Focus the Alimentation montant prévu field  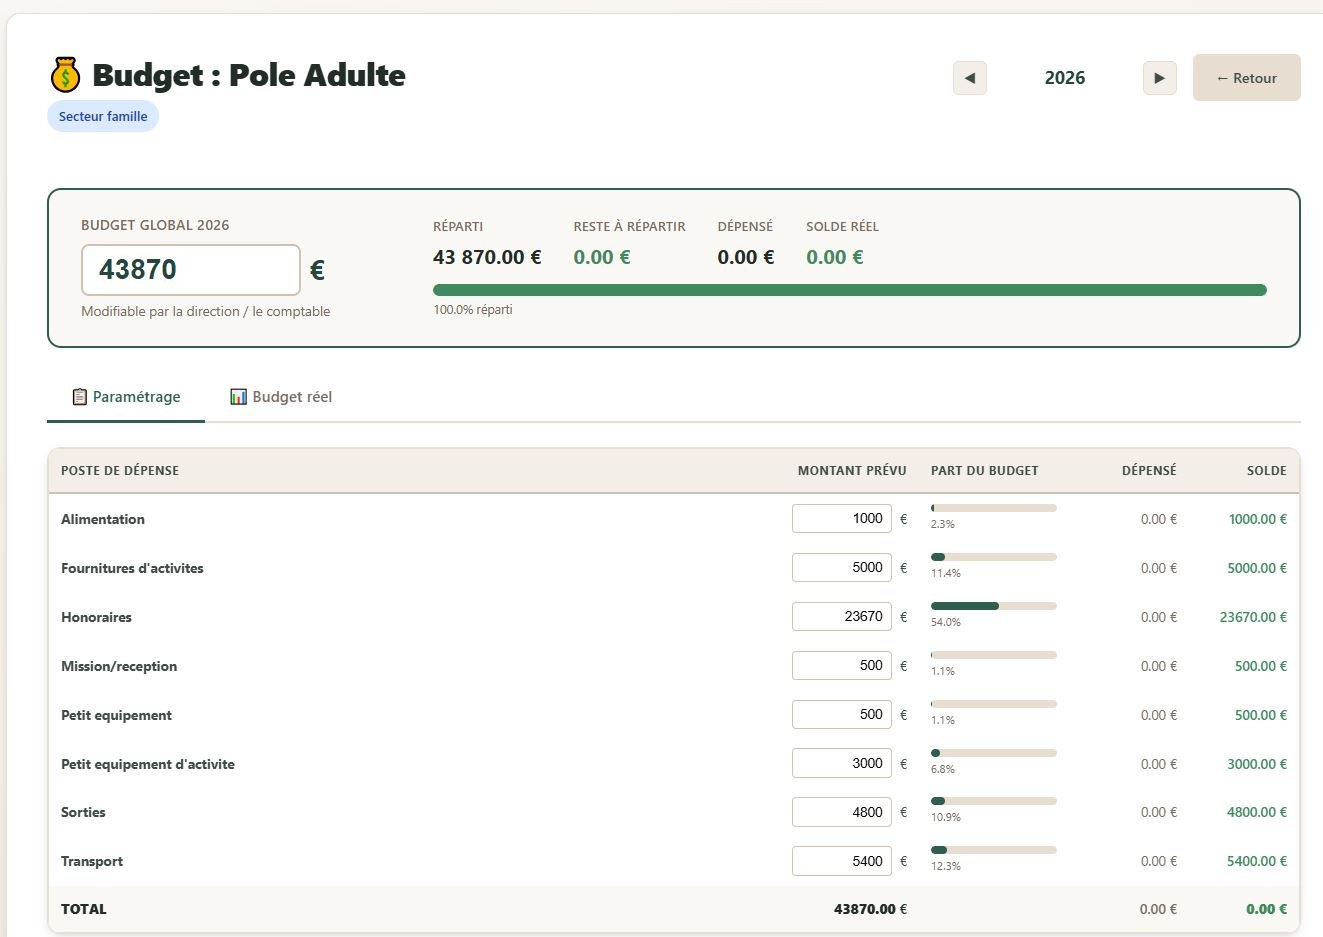(x=841, y=518)
